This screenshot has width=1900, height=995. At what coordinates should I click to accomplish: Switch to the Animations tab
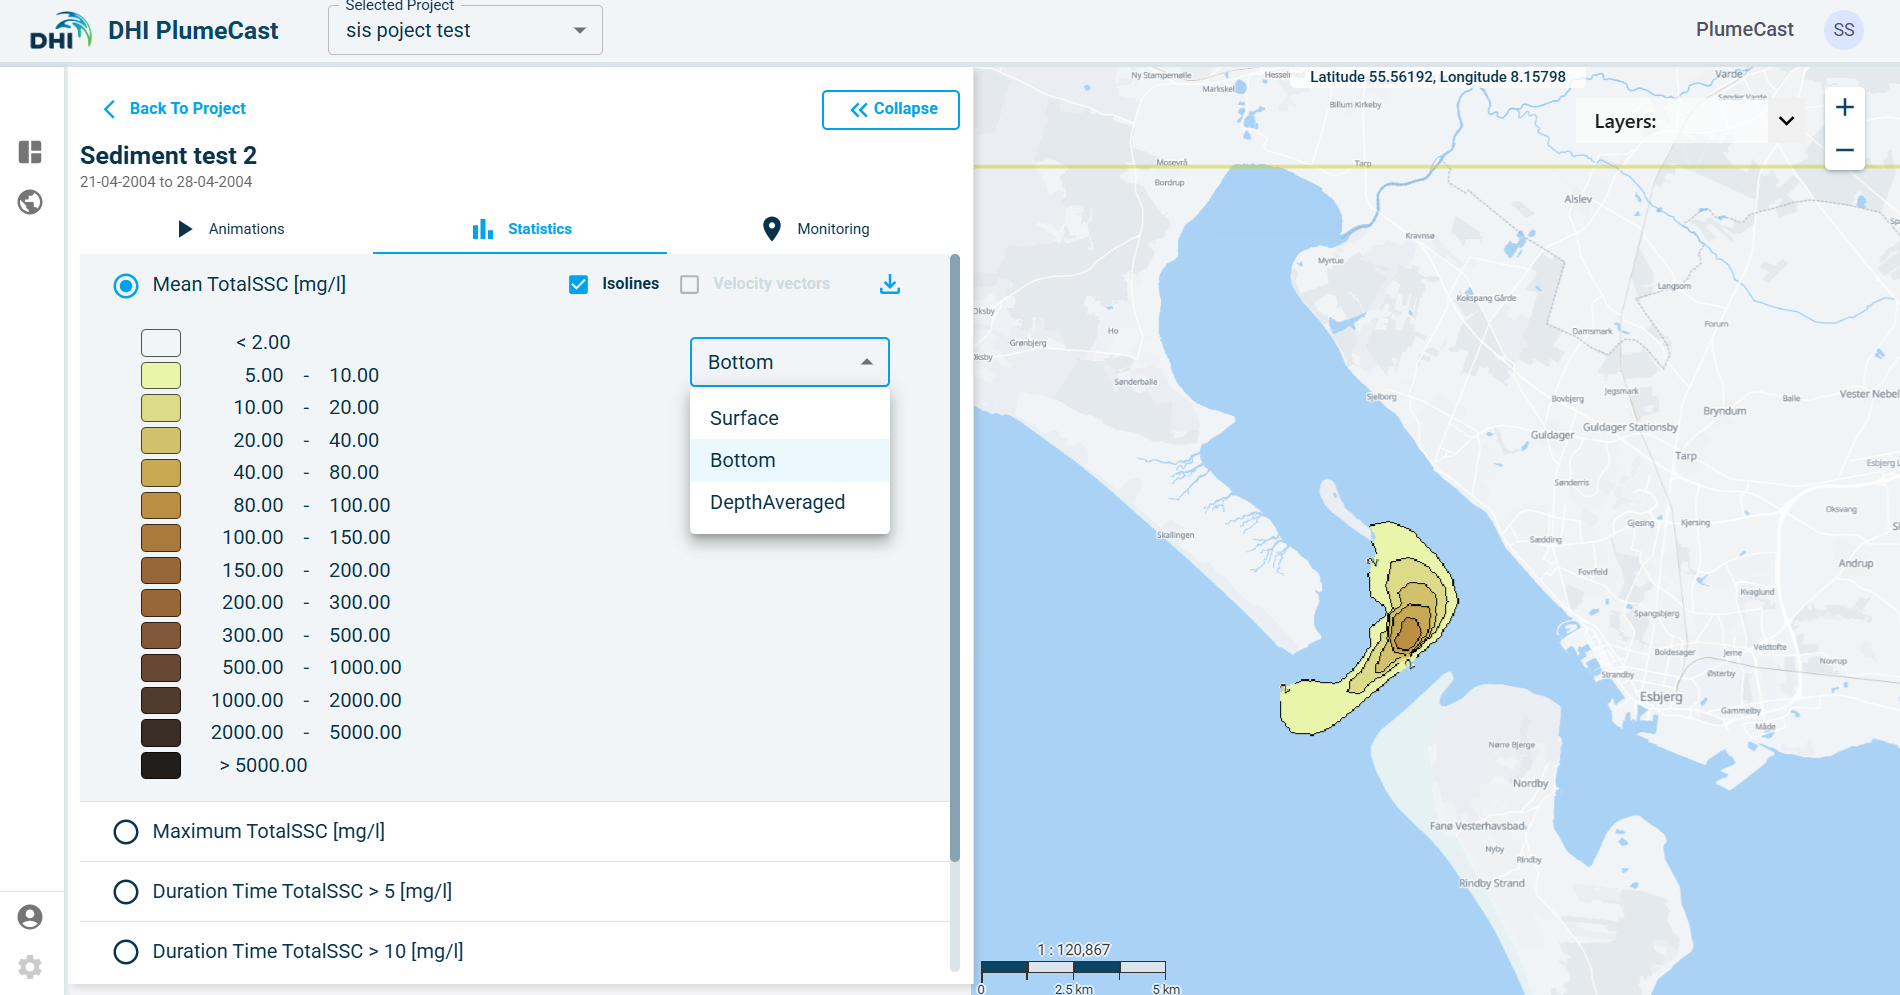click(231, 229)
